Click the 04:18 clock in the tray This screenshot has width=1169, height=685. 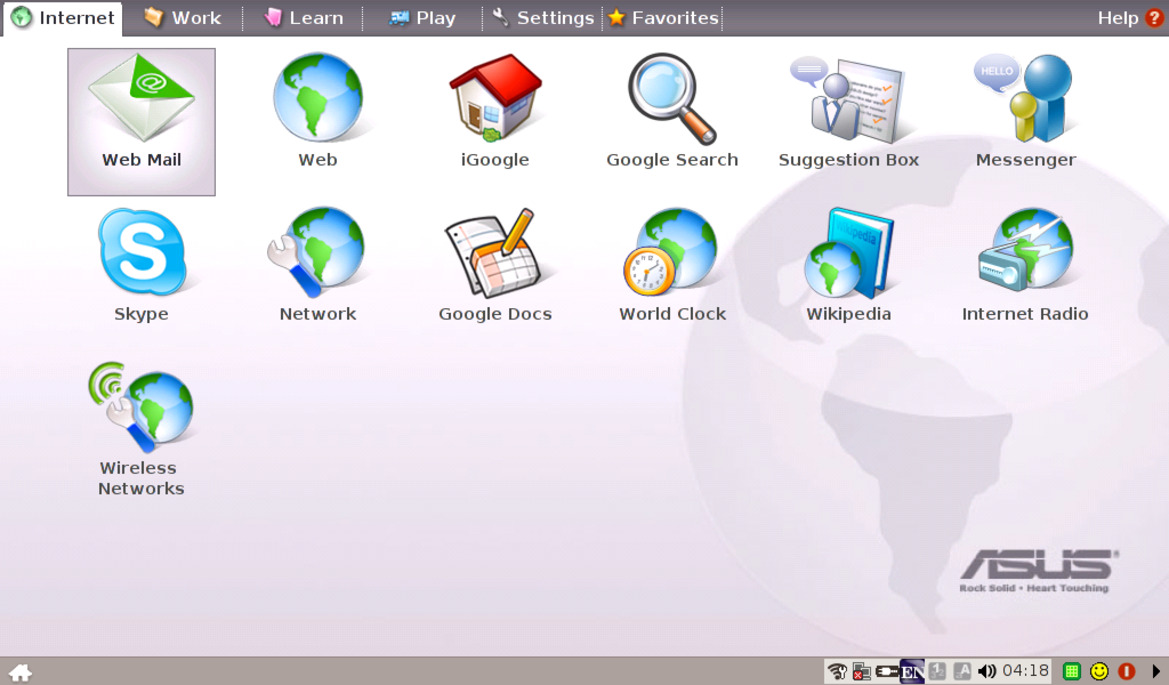coord(1026,671)
